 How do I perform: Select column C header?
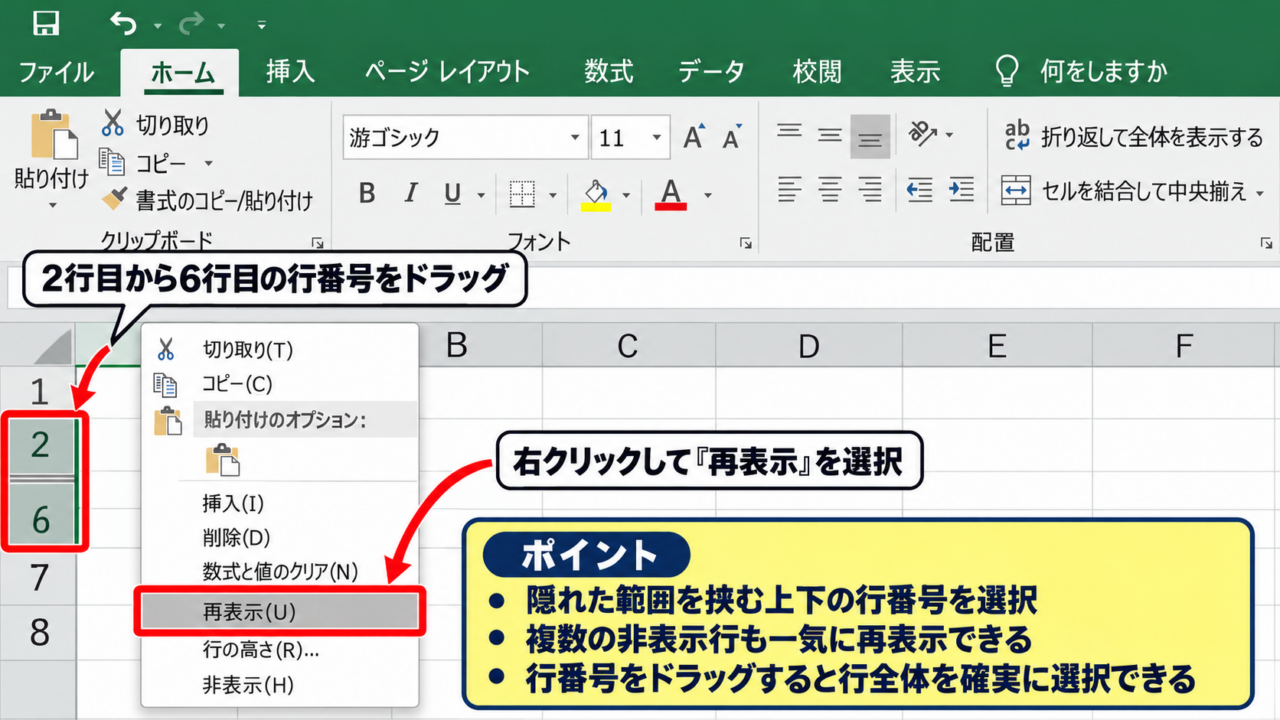tap(628, 346)
